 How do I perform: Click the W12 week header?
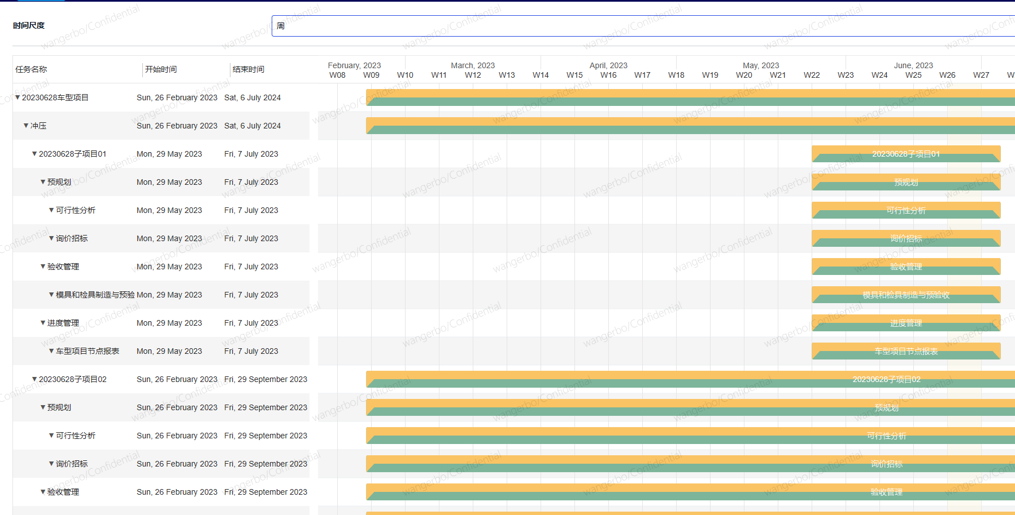[x=473, y=75]
